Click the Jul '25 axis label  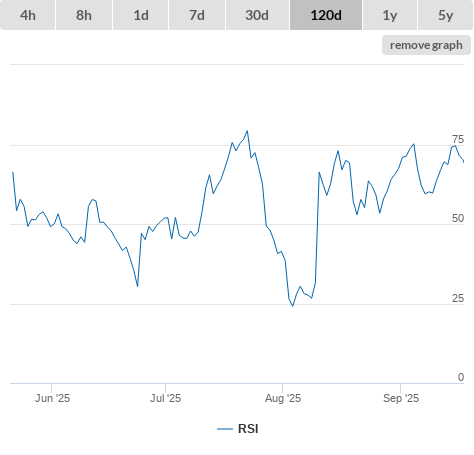[165, 398]
